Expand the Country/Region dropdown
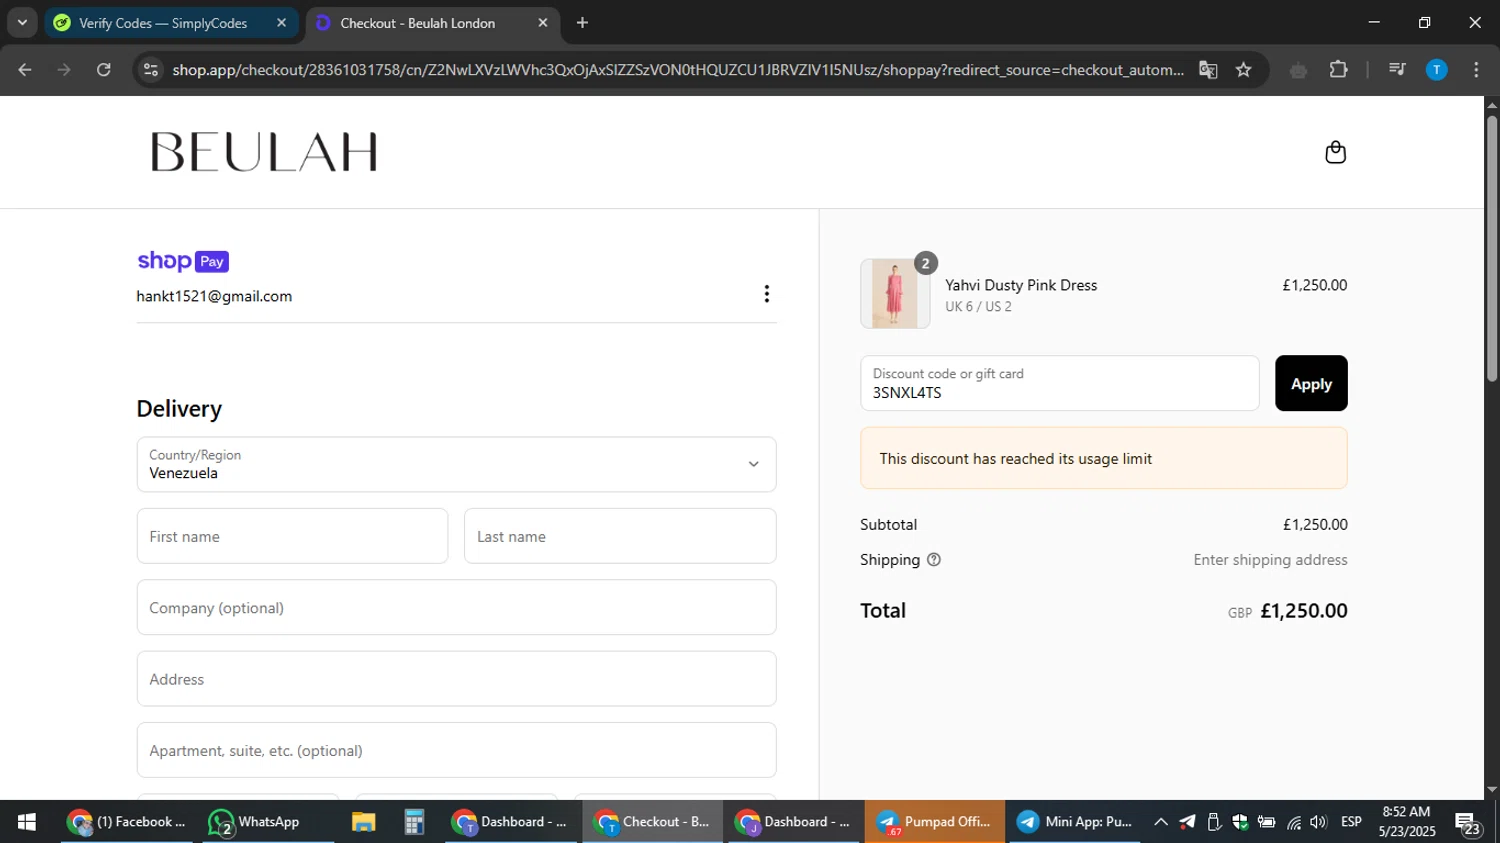Image resolution: width=1500 pixels, height=843 pixels. [x=456, y=464]
